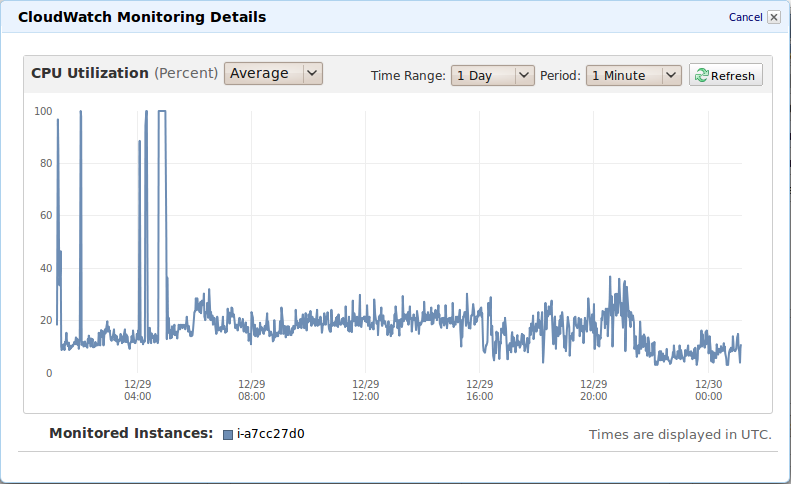Click the 20 value on the y-axis

coord(46,320)
